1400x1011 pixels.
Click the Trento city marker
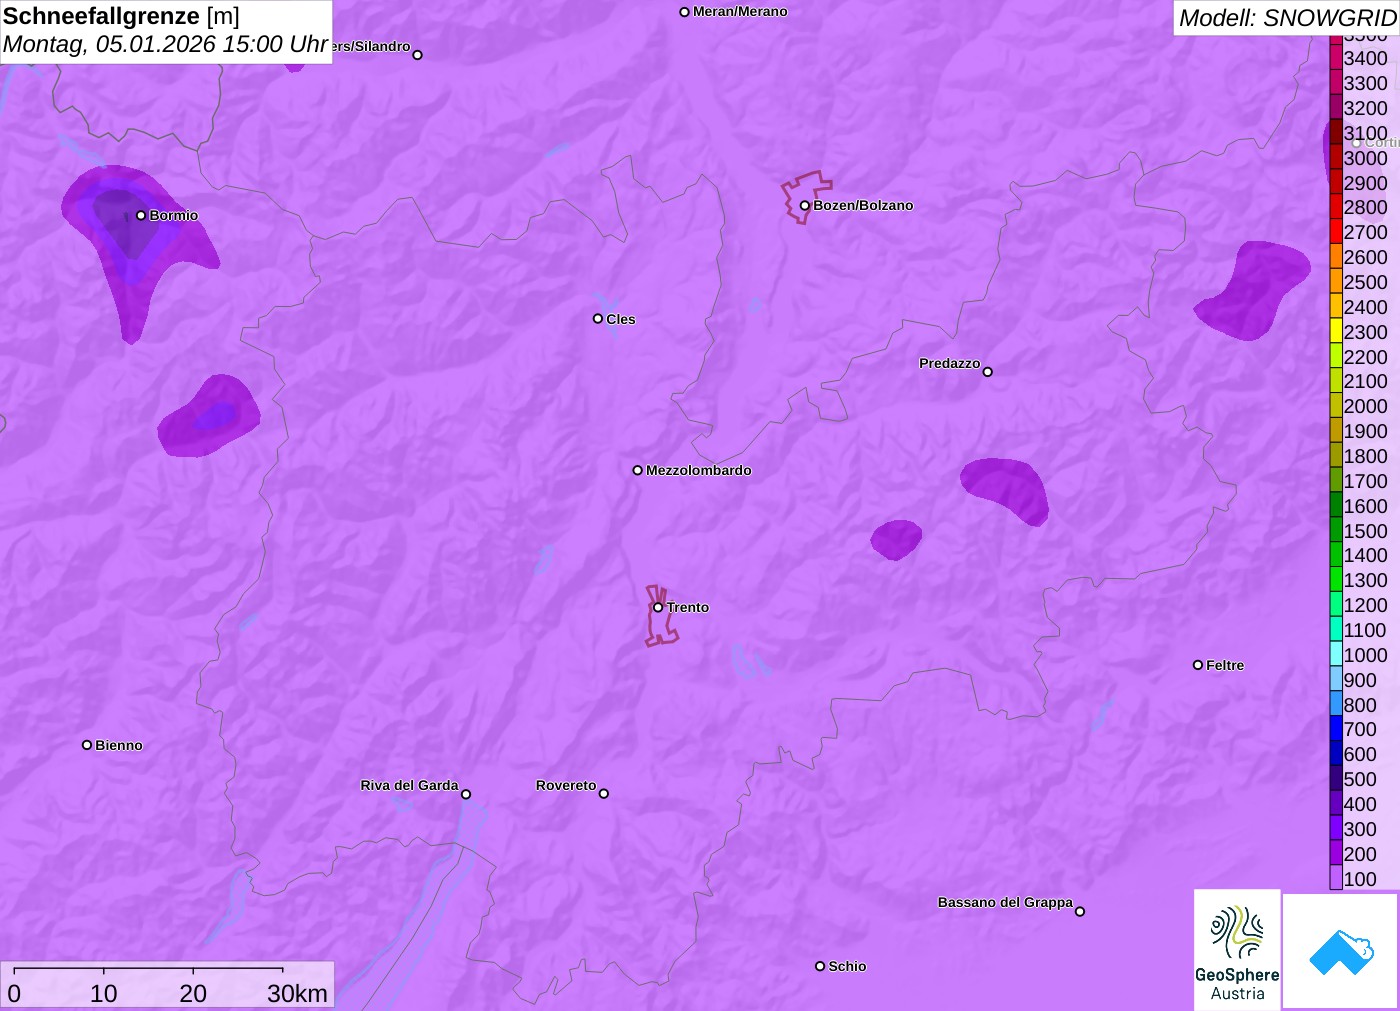pos(658,607)
